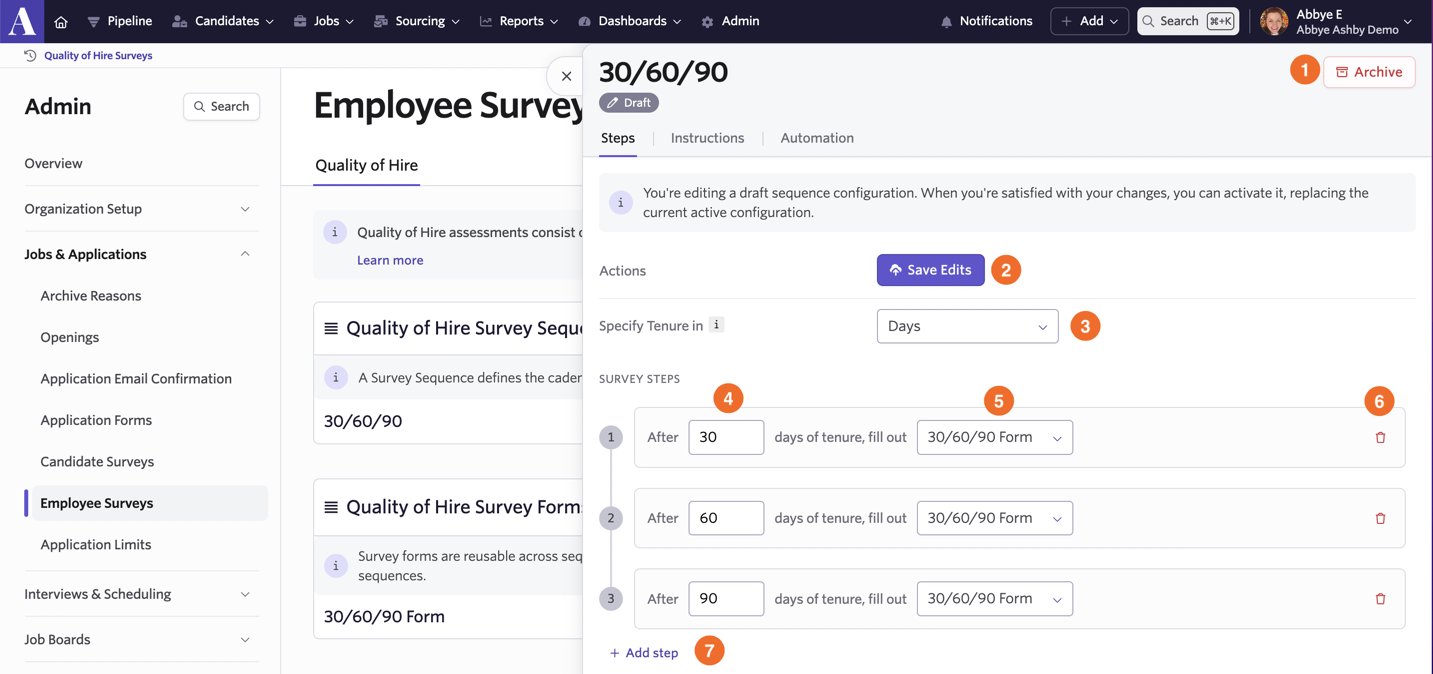1433x674 pixels.
Task: Edit the 60 days tenure field
Action: coord(726,518)
